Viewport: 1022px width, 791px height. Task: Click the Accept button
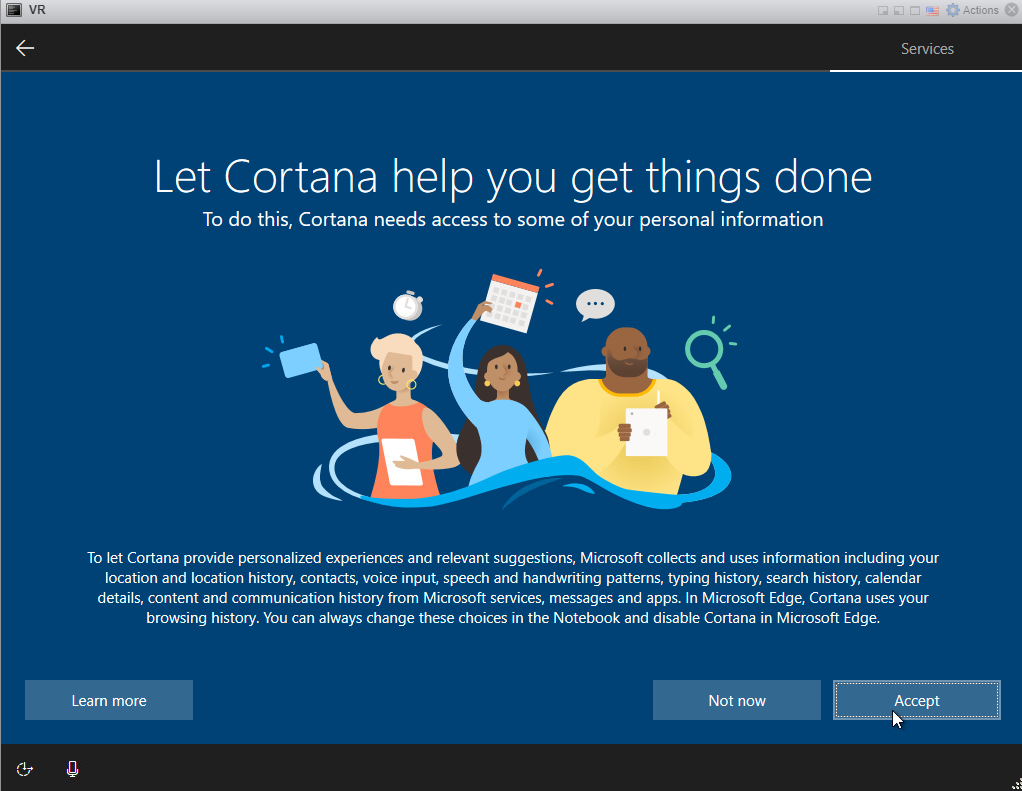(916, 700)
